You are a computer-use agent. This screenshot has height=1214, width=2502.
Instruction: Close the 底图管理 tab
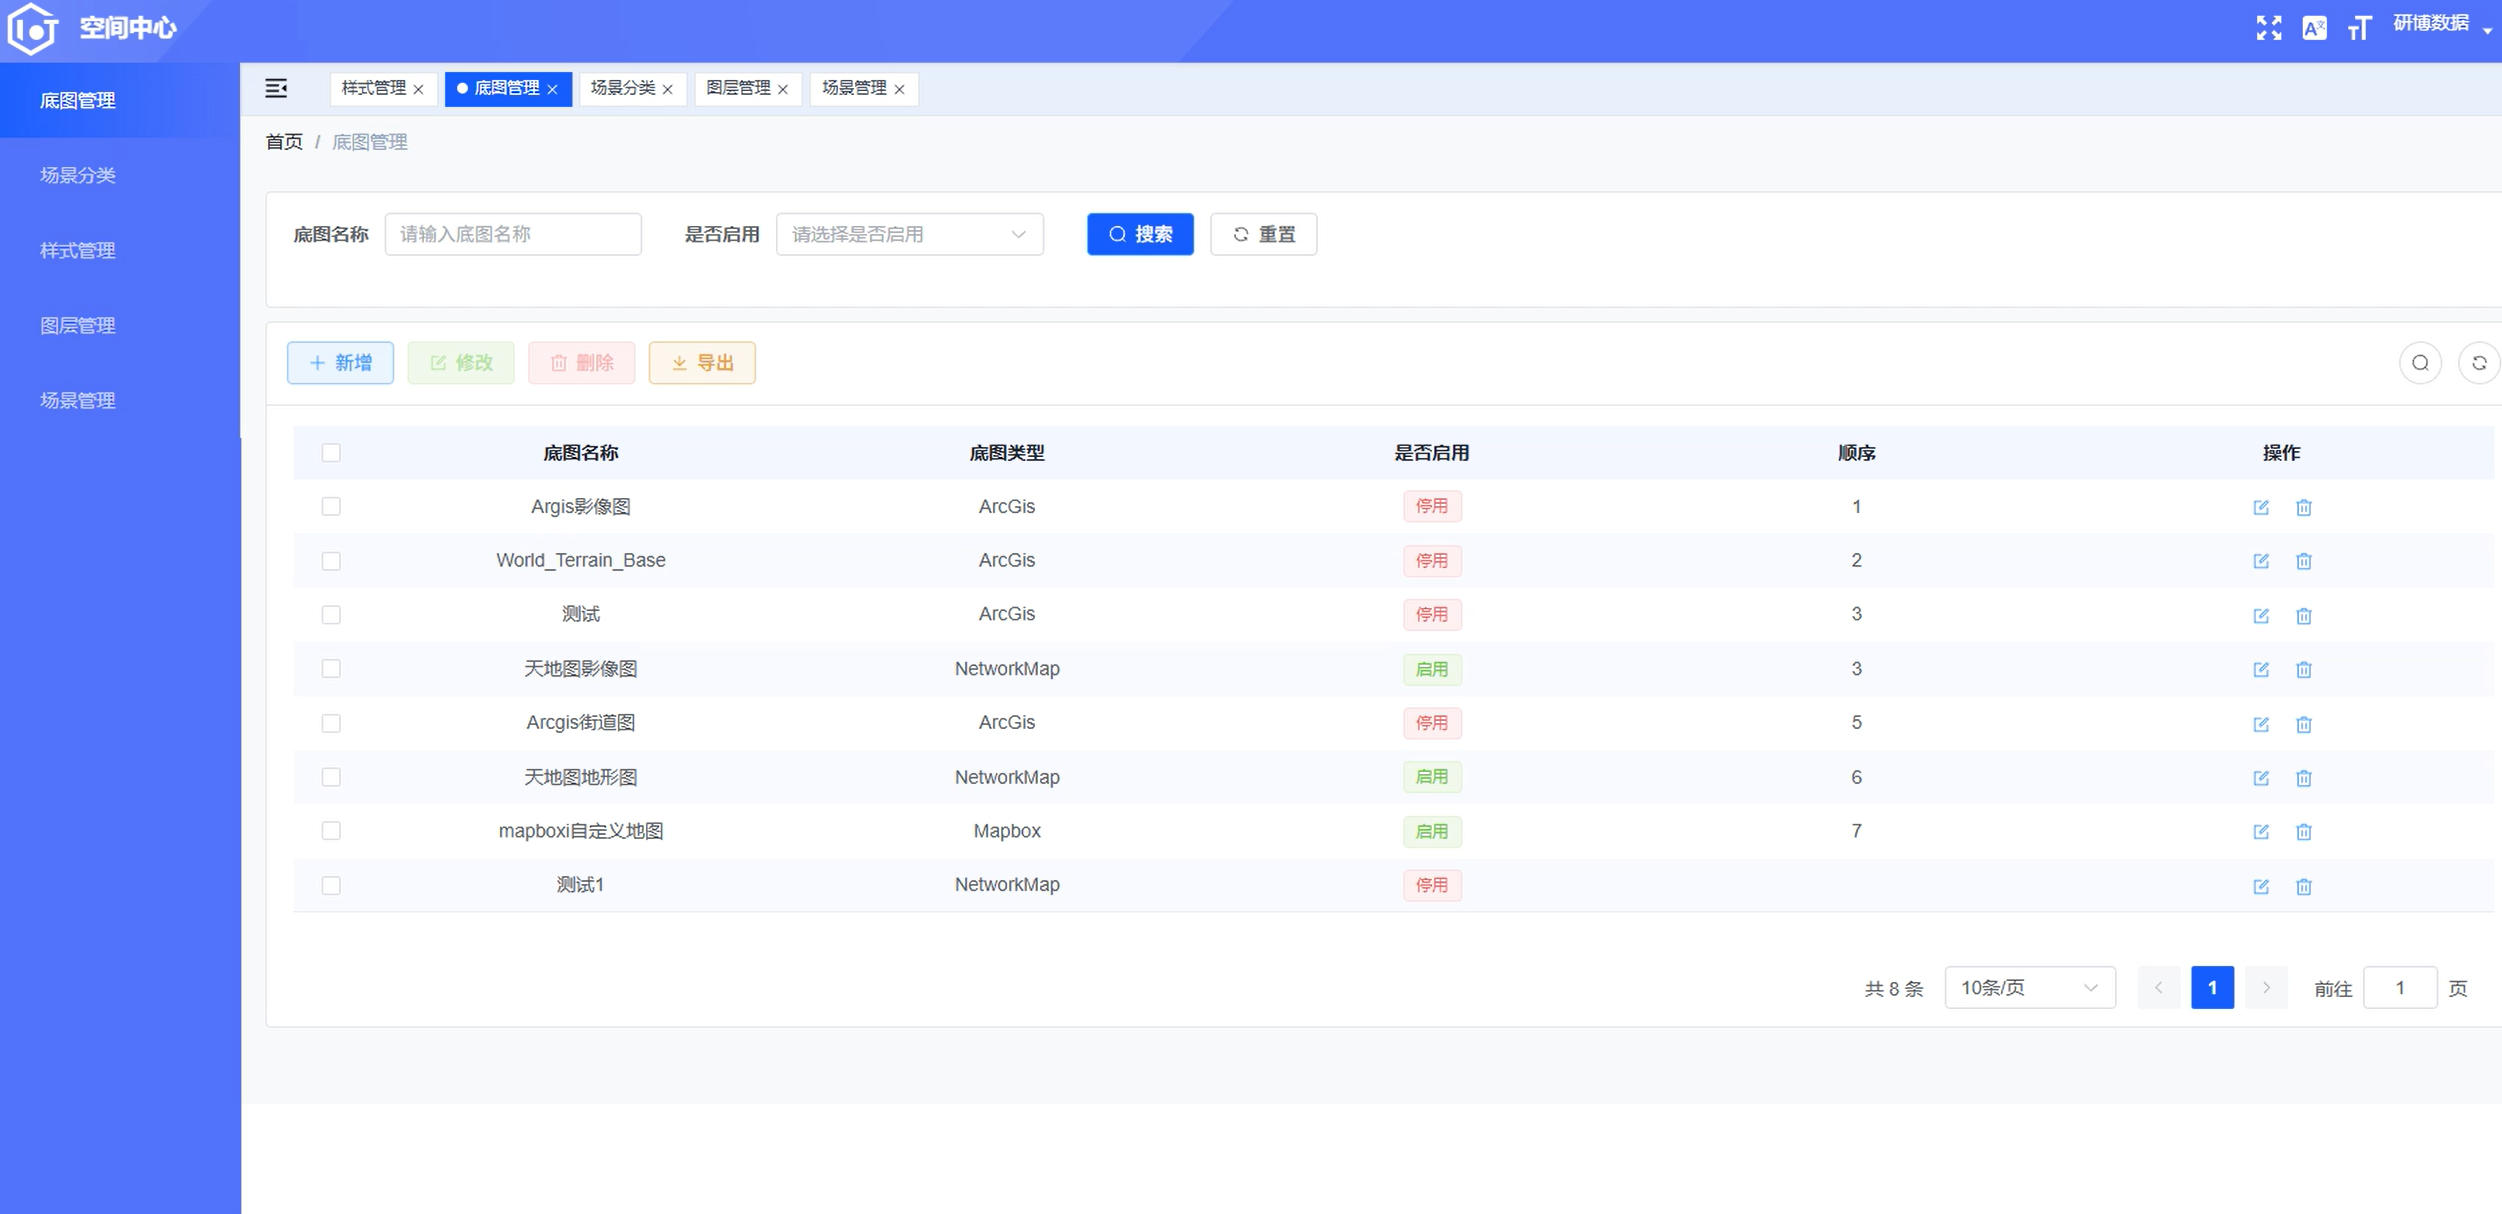click(x=552, y=89)
